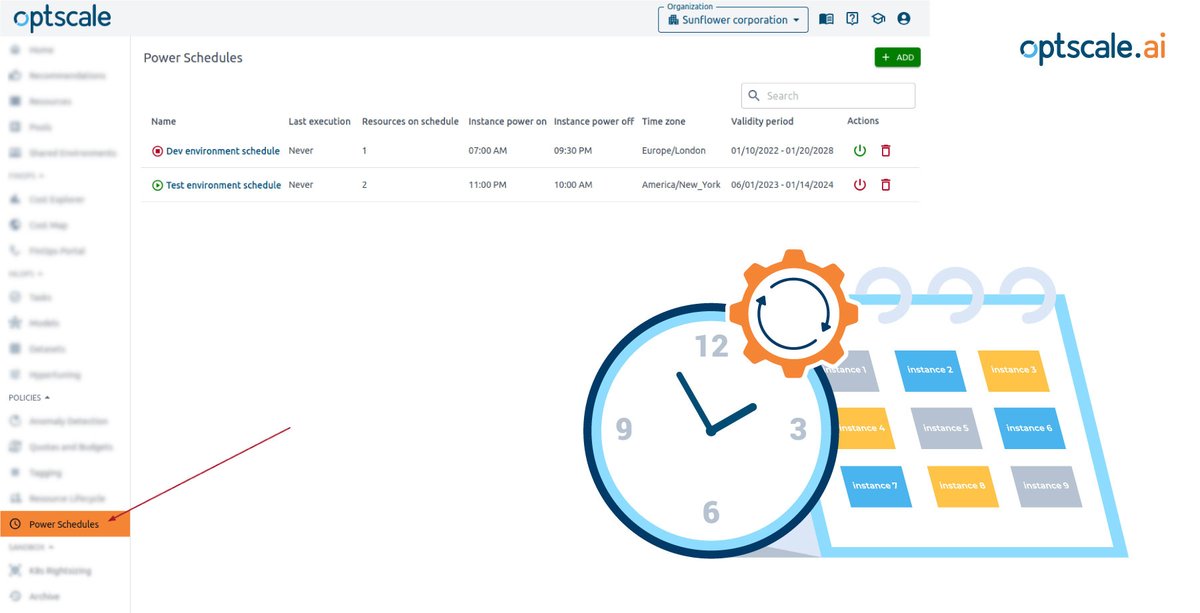The image size is (1200, 613).
Task: Open the Test environment schedule link
Action: point(223,185)
